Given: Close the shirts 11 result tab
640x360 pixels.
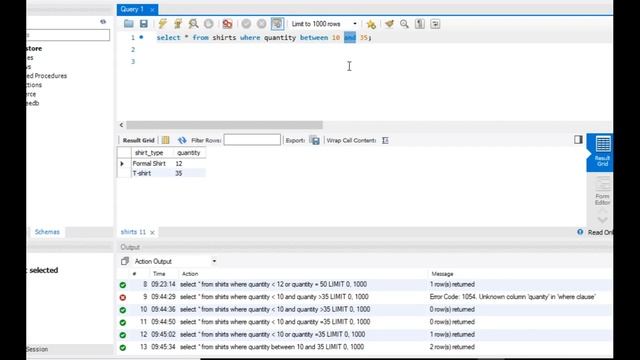Looking at the screenshot, I should (x=152, y=232).
